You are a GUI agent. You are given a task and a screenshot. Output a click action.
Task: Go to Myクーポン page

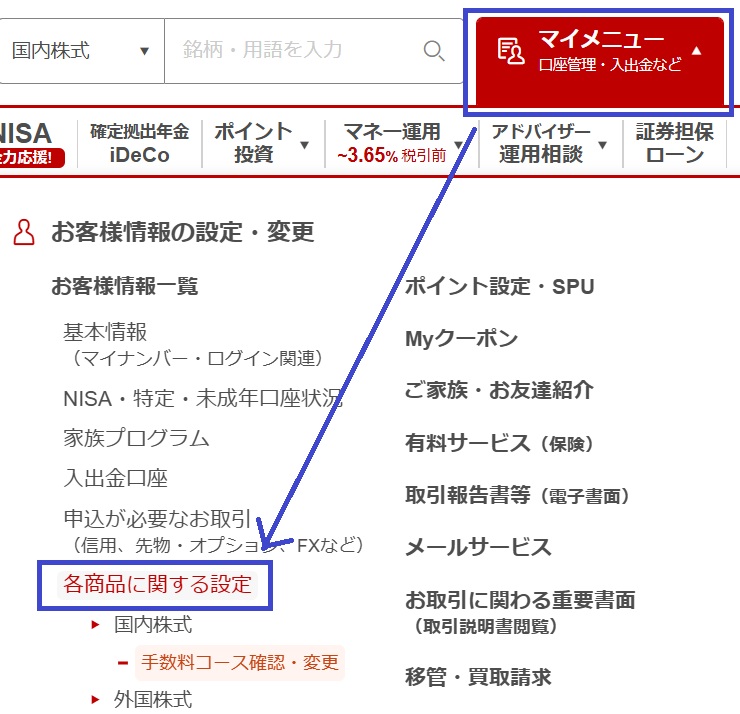(x=461, y=339)
